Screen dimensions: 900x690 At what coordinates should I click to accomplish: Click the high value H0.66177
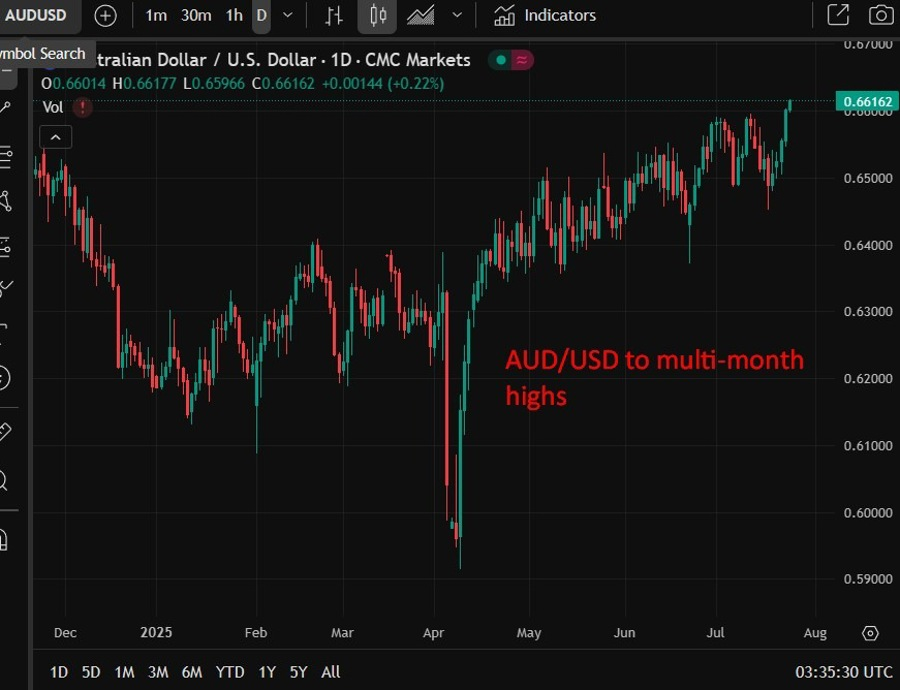click(144, 84)
